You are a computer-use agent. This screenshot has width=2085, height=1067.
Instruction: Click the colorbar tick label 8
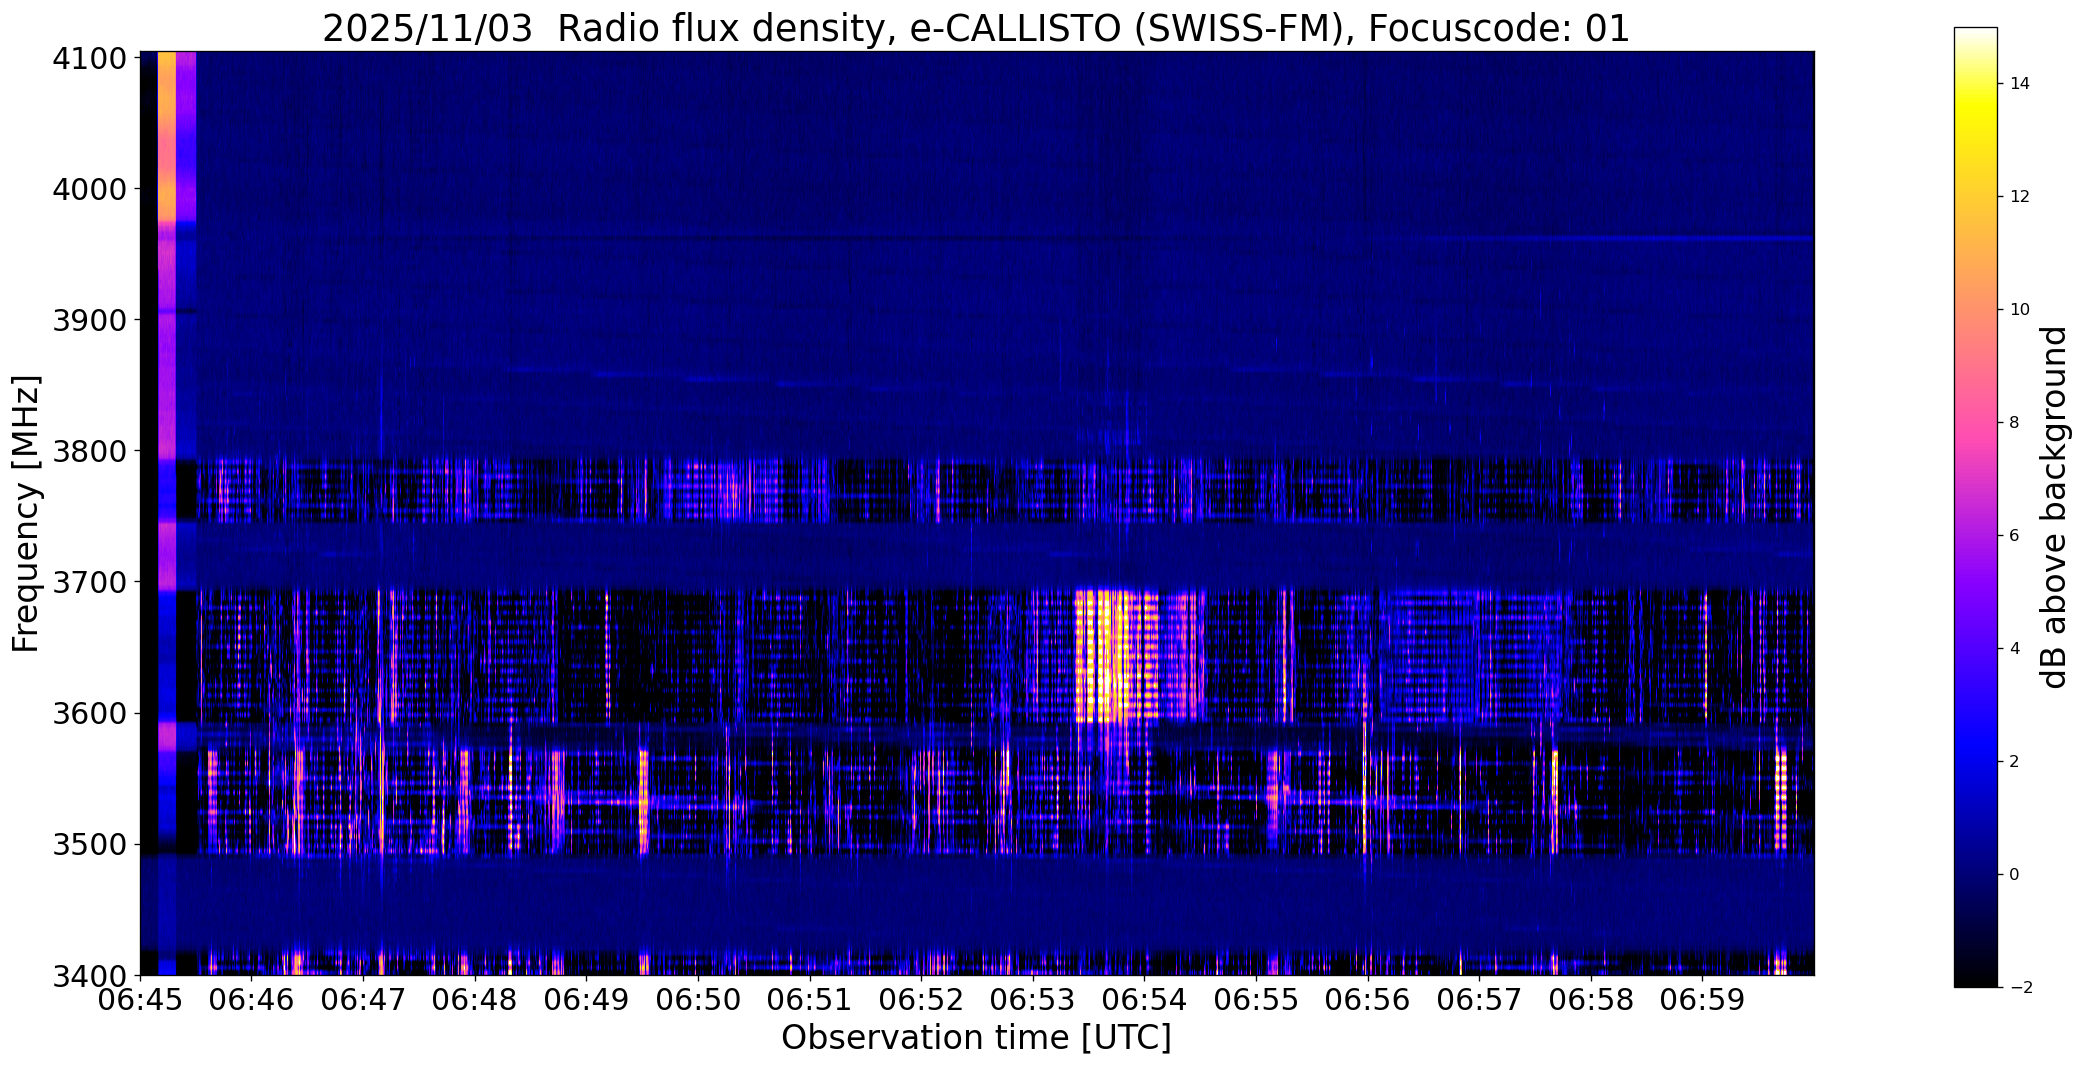[x=2014, y=423]
